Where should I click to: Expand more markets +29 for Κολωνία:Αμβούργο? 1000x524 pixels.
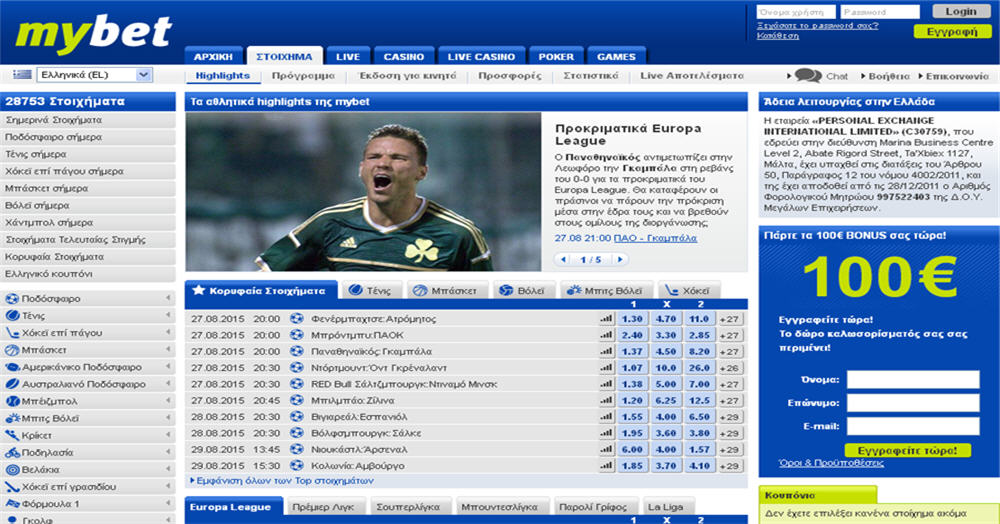730,466
